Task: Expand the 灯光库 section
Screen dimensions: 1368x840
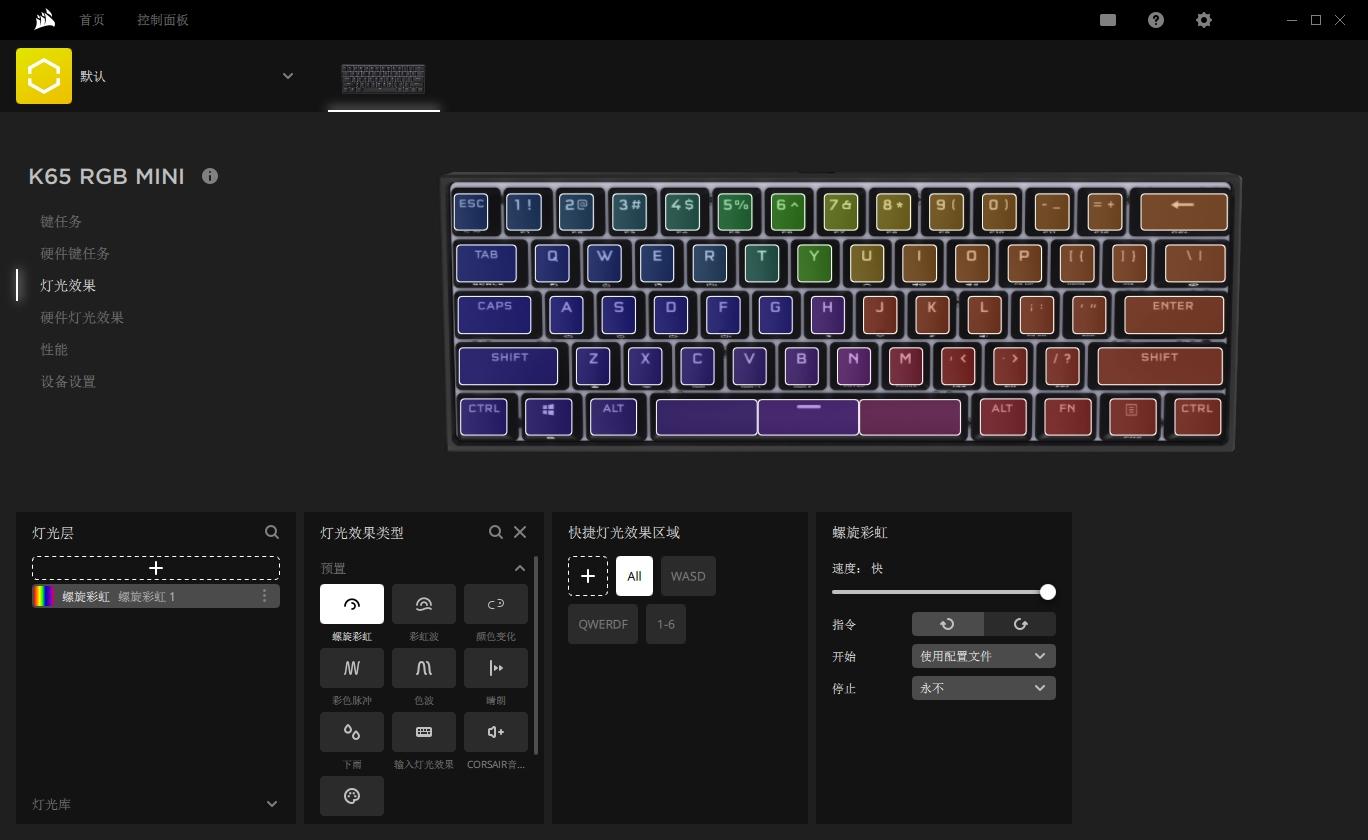Action: pyautogui.click(x=272, y=804)
